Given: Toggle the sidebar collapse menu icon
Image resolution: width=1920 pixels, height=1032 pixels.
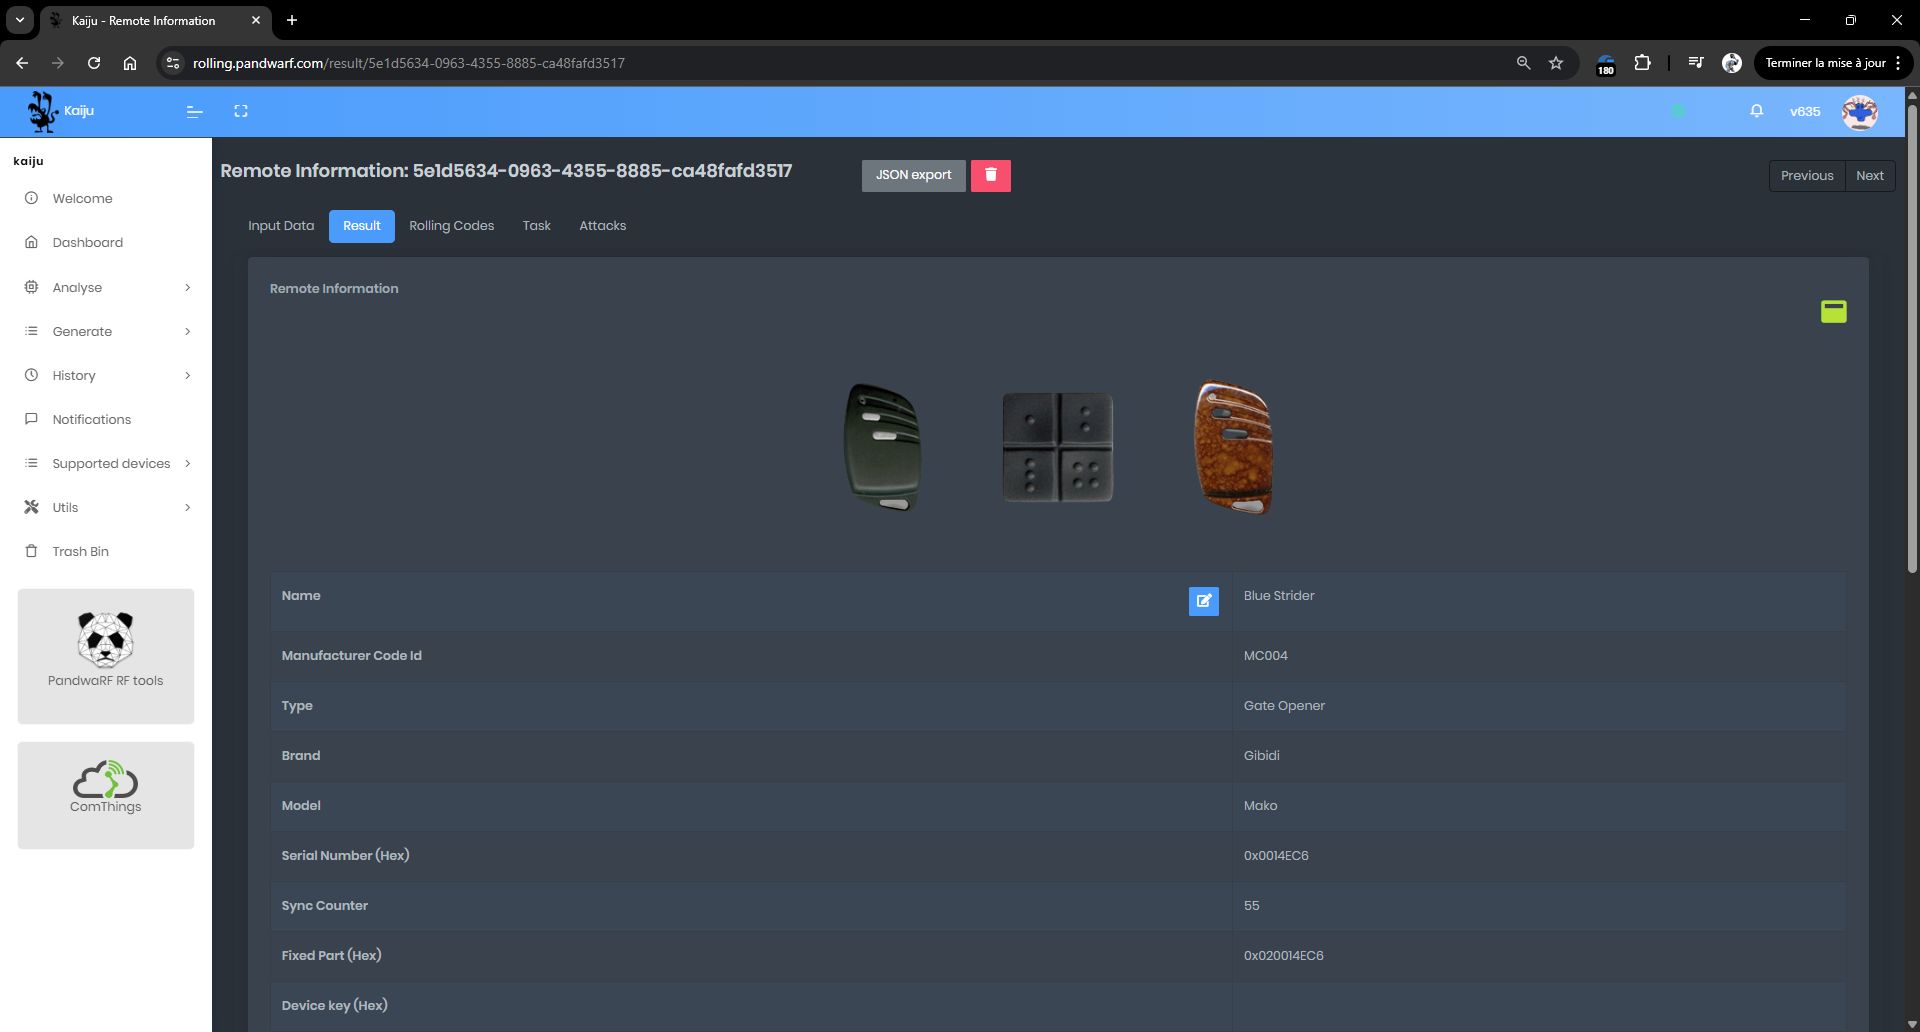Looking at the screenshot, I should tap(195, 112).
